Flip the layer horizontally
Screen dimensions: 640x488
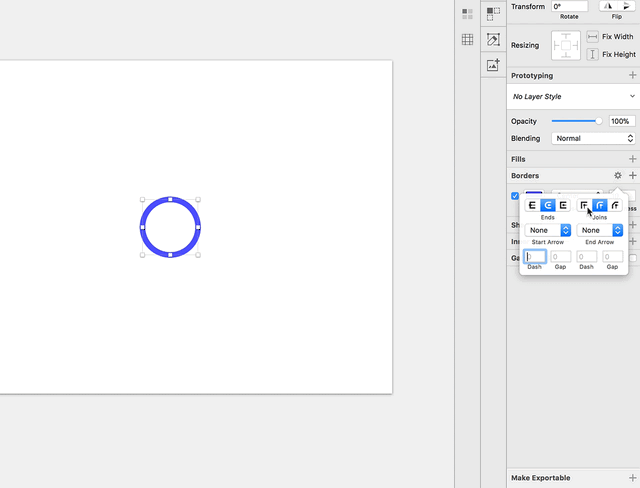[x=608, y=6]
